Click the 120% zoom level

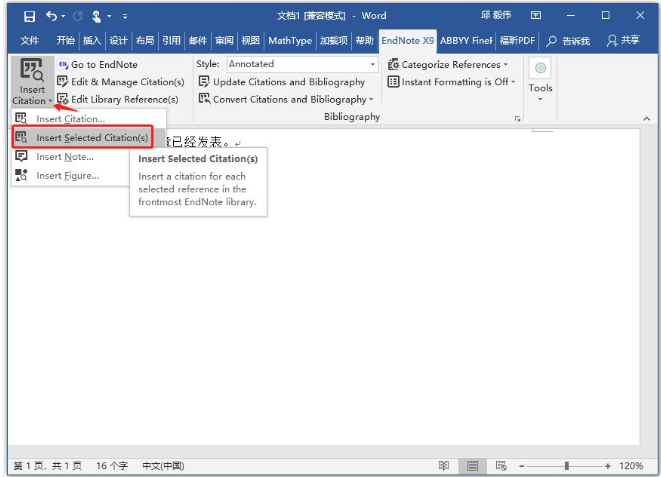pyautogui.click(x=631, y=466)
